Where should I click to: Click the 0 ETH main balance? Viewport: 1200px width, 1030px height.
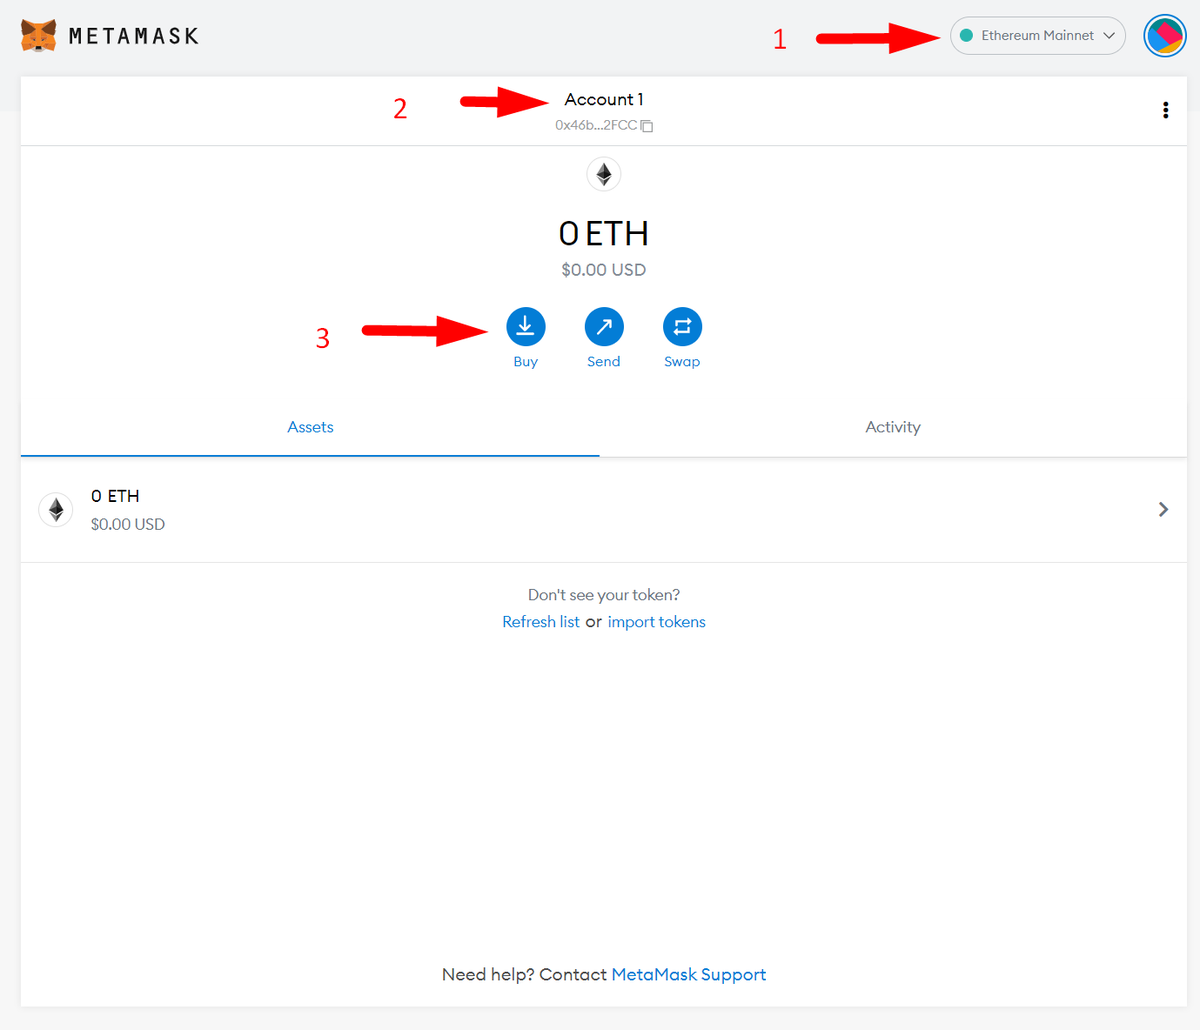[604, 234]
